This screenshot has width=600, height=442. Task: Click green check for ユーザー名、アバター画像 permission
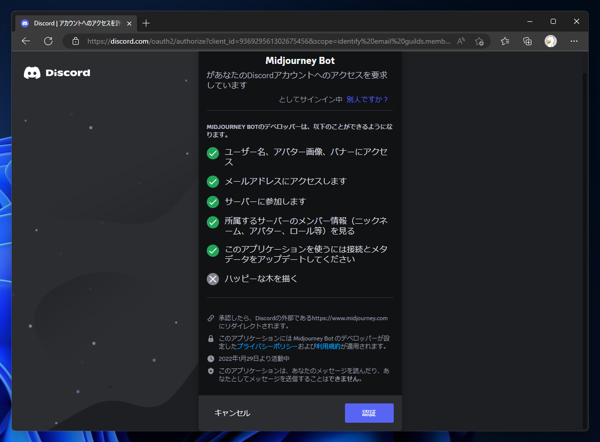(213, 153)
